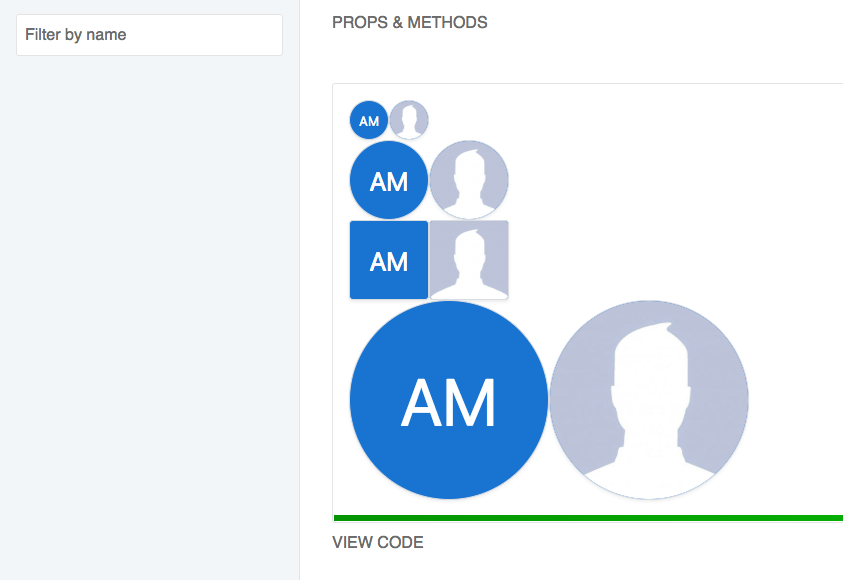Open the code sample via VIEW CODE

(378, 542)
